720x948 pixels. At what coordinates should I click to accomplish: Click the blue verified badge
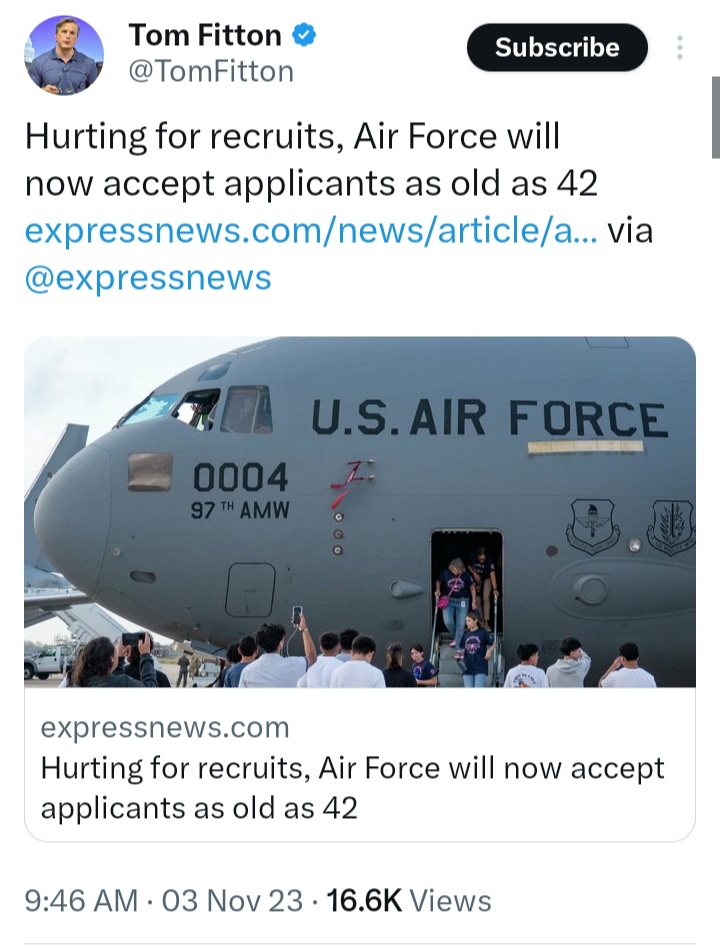point(304,34)
